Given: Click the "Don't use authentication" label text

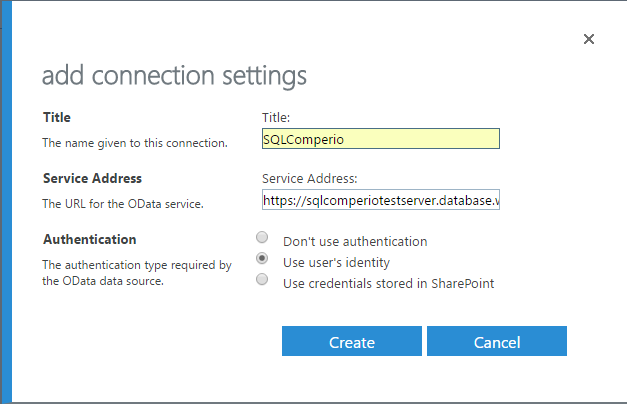Looking at the screenshot, I should (x=355, y=242).
